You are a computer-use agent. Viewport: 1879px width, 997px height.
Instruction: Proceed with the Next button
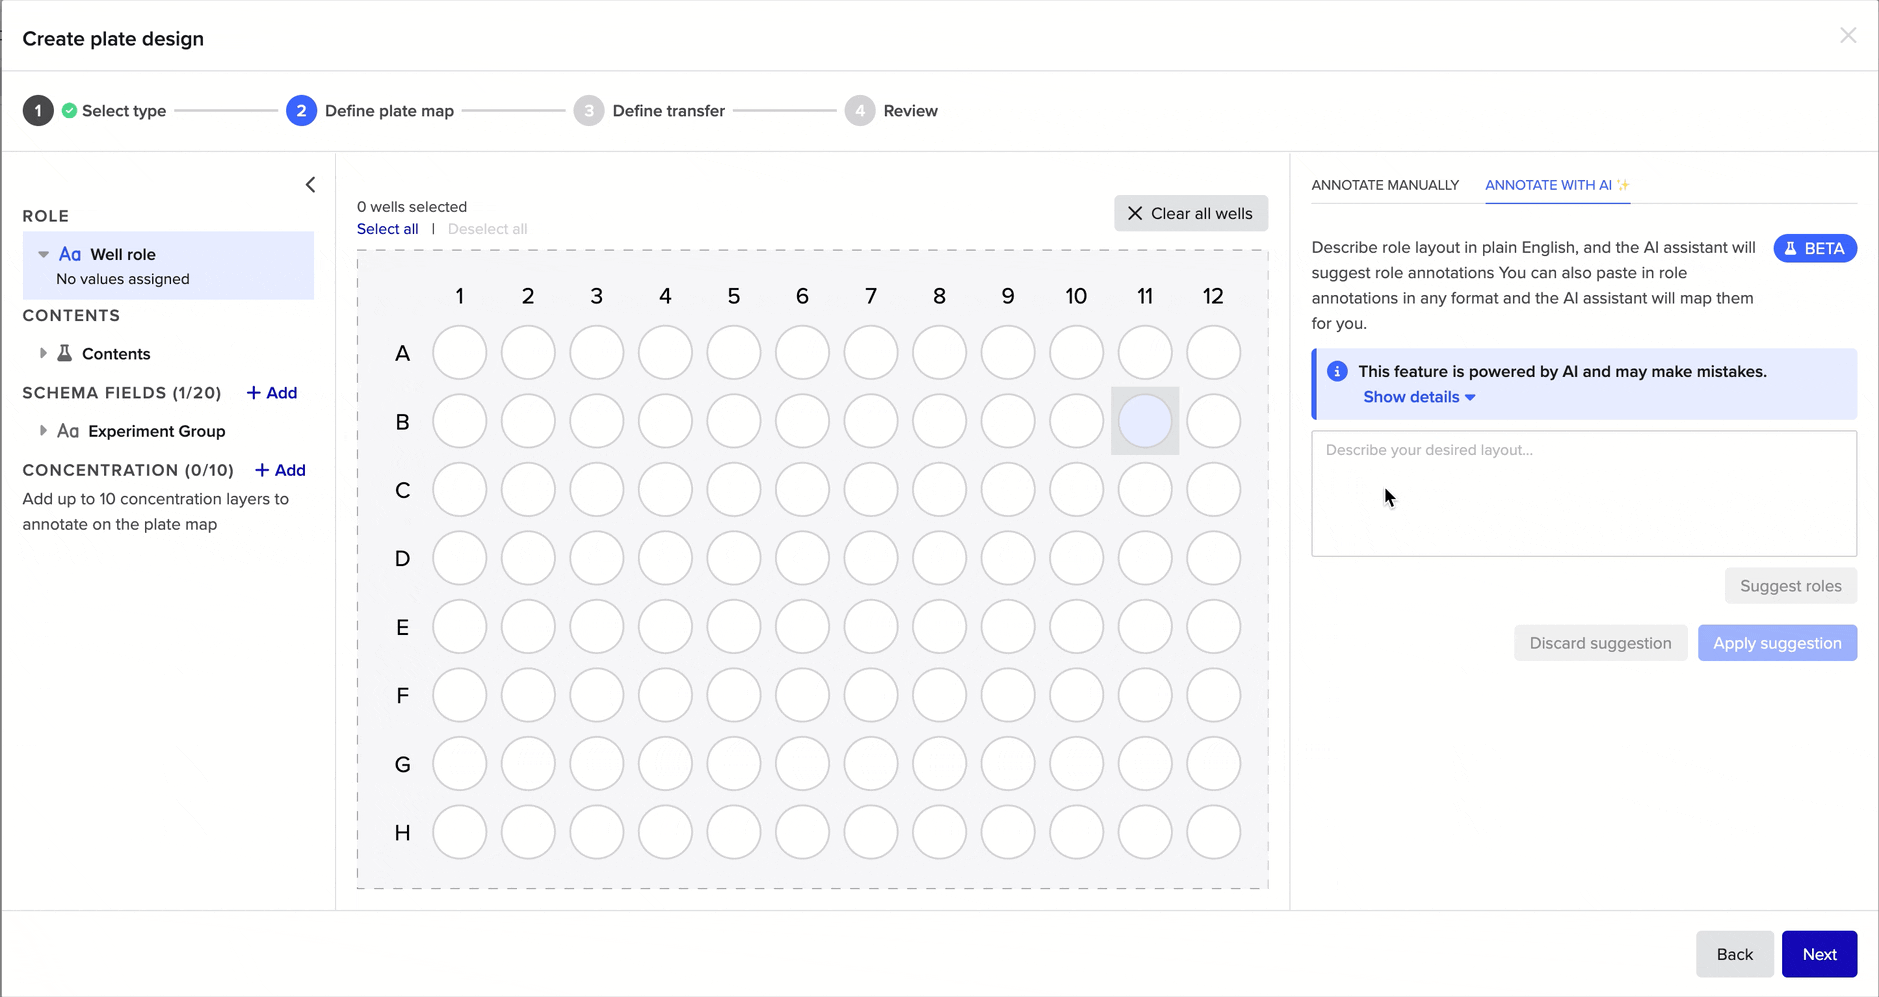(x=1819, y=954)
